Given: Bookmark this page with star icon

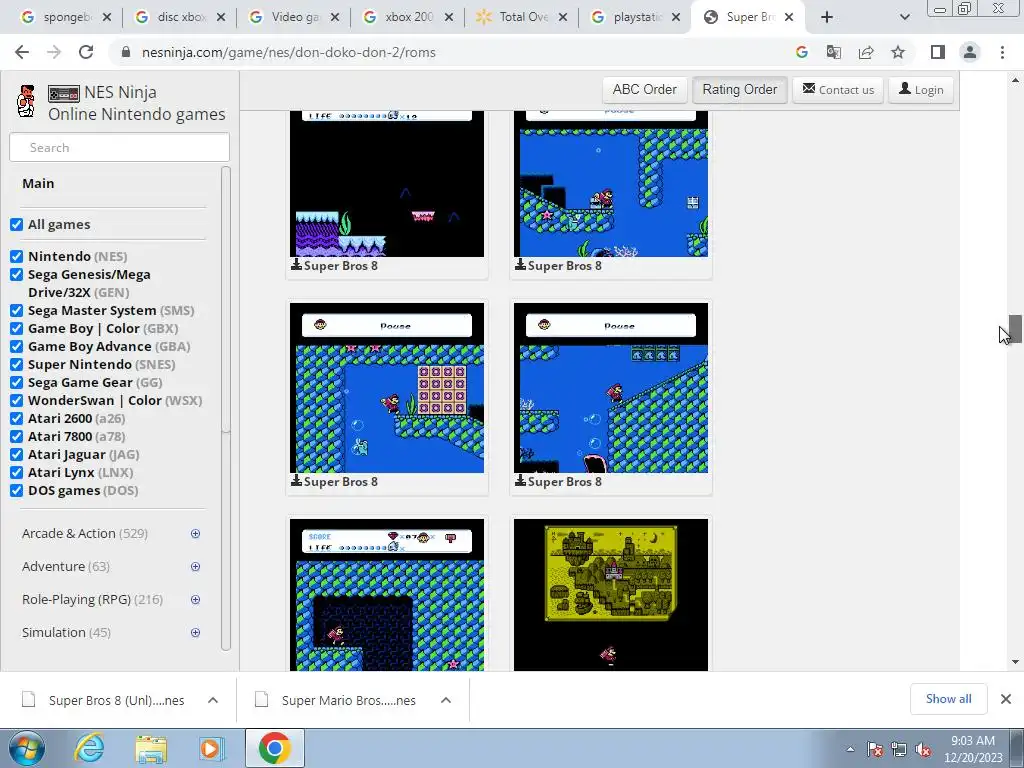Looking at the screenshot, I should coord(898,52).
